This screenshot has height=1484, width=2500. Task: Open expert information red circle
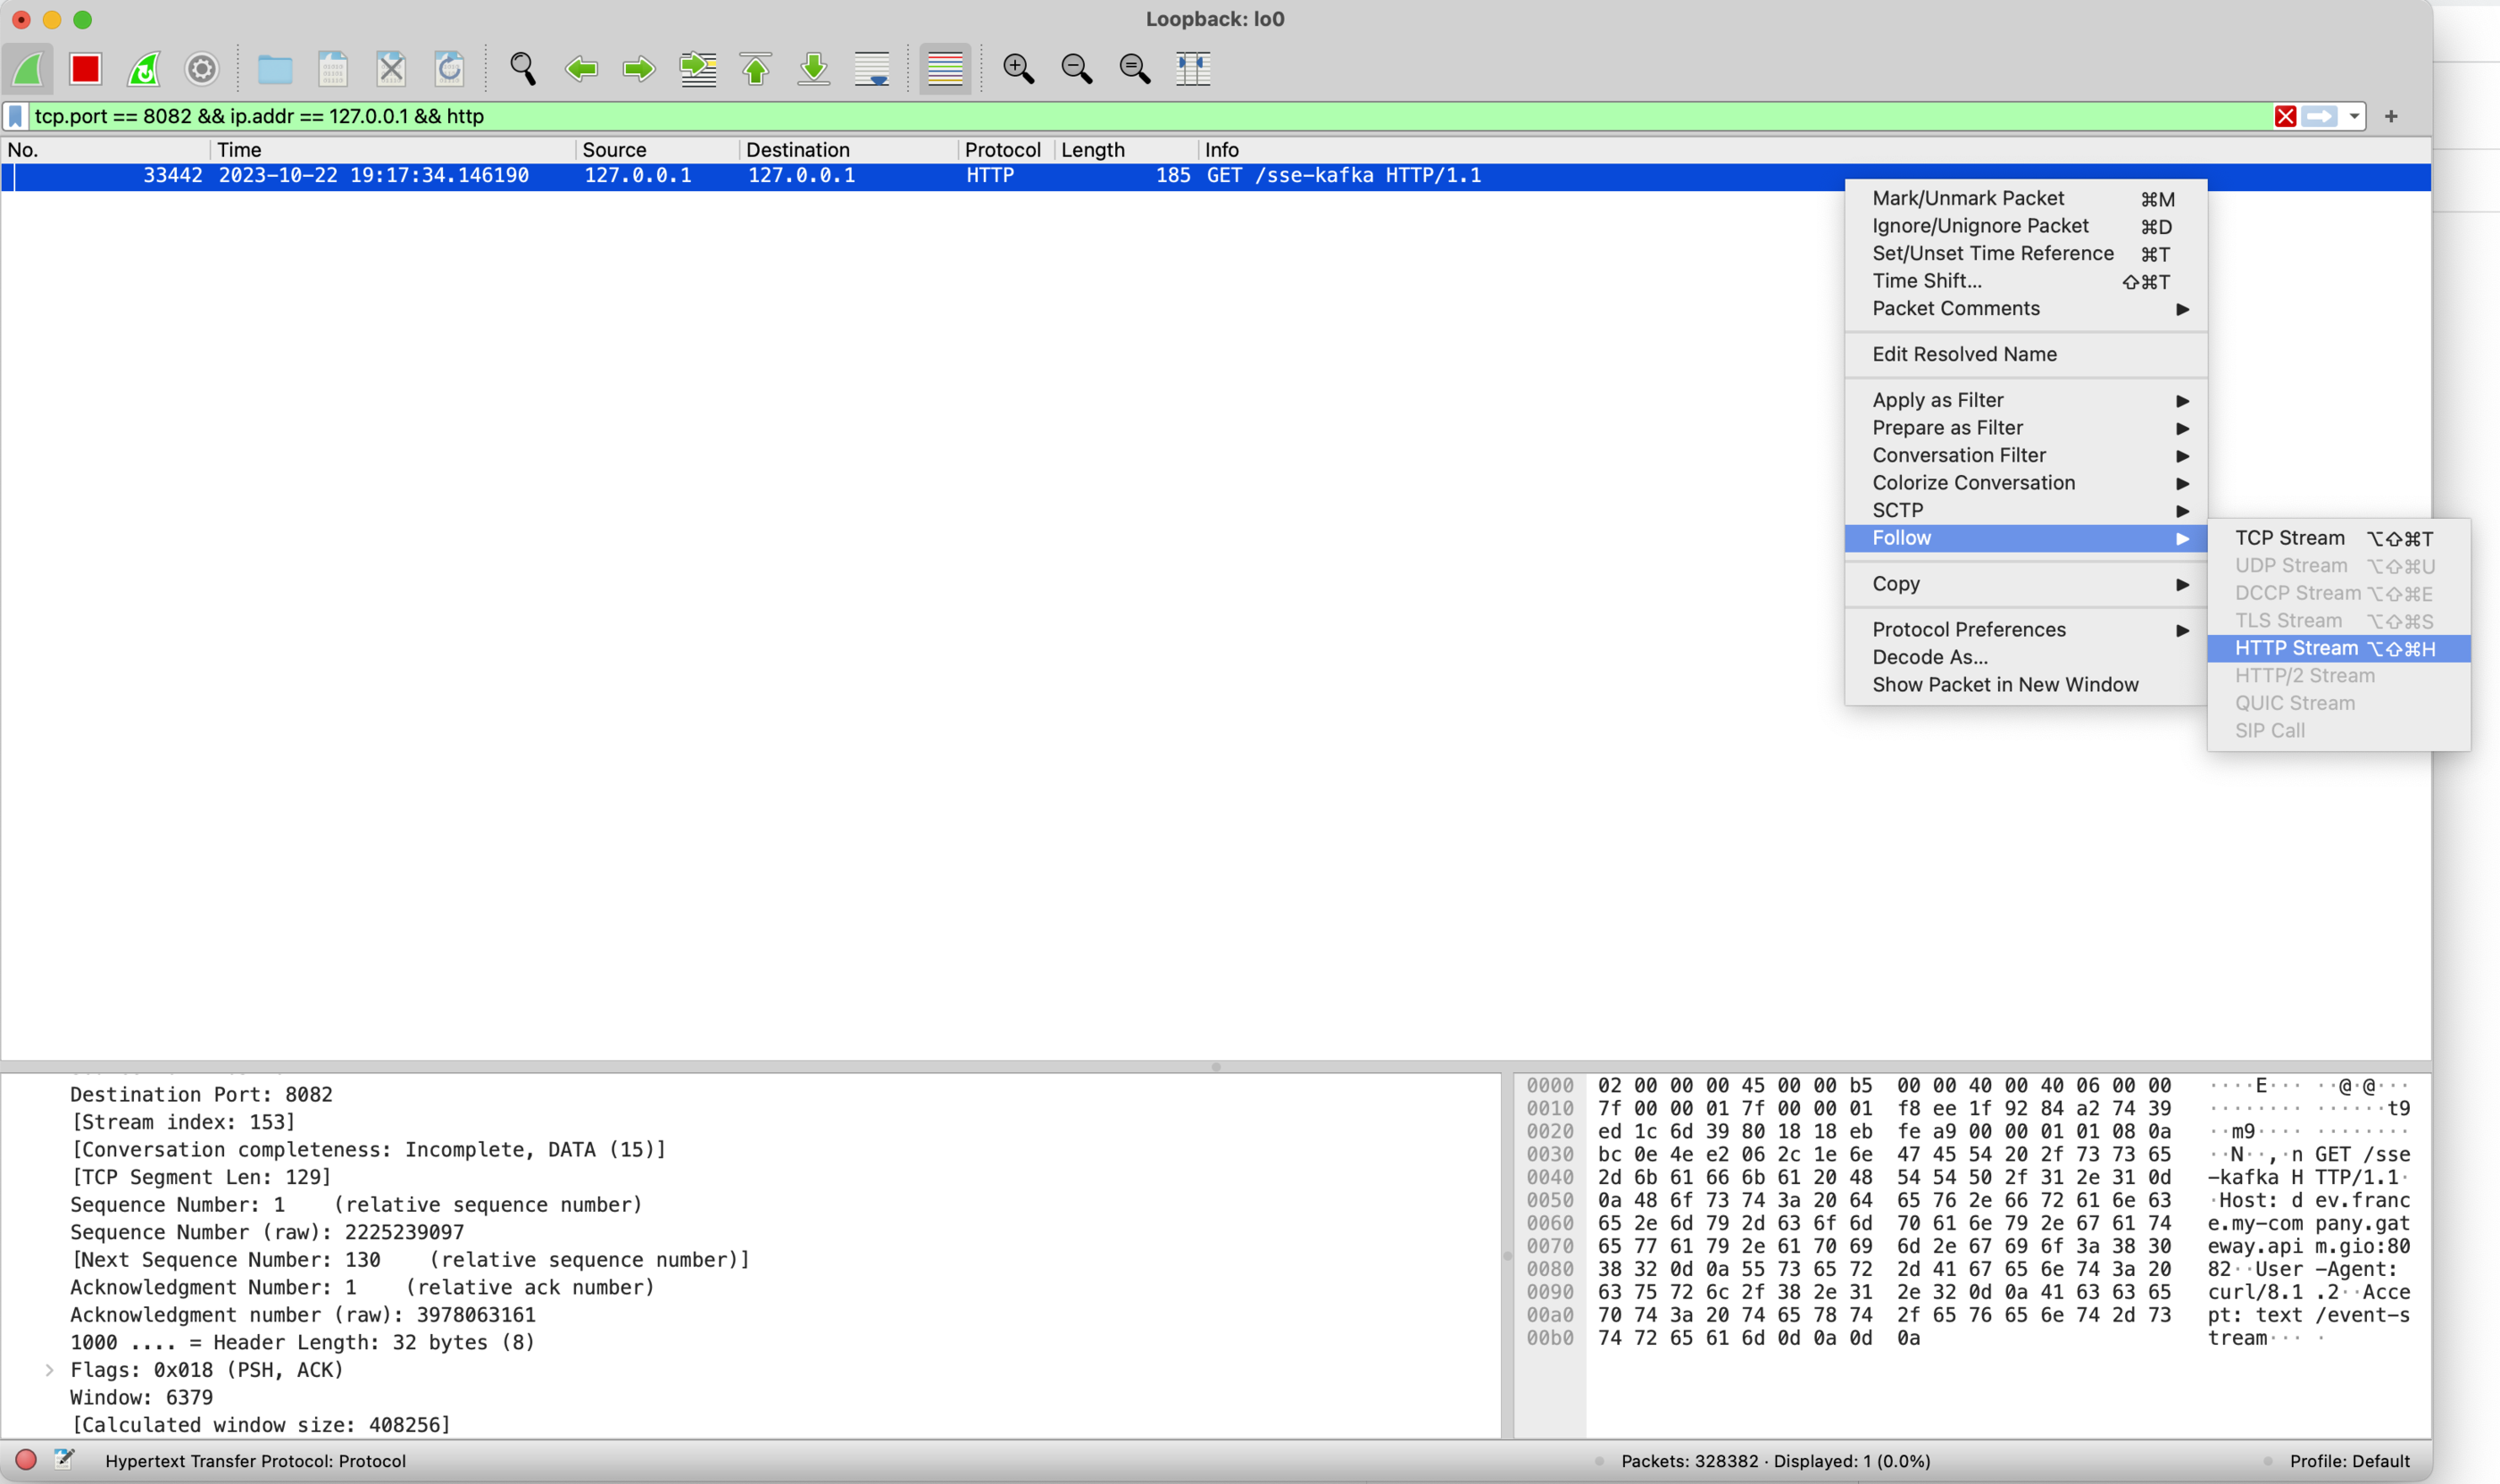point(26,1460)
